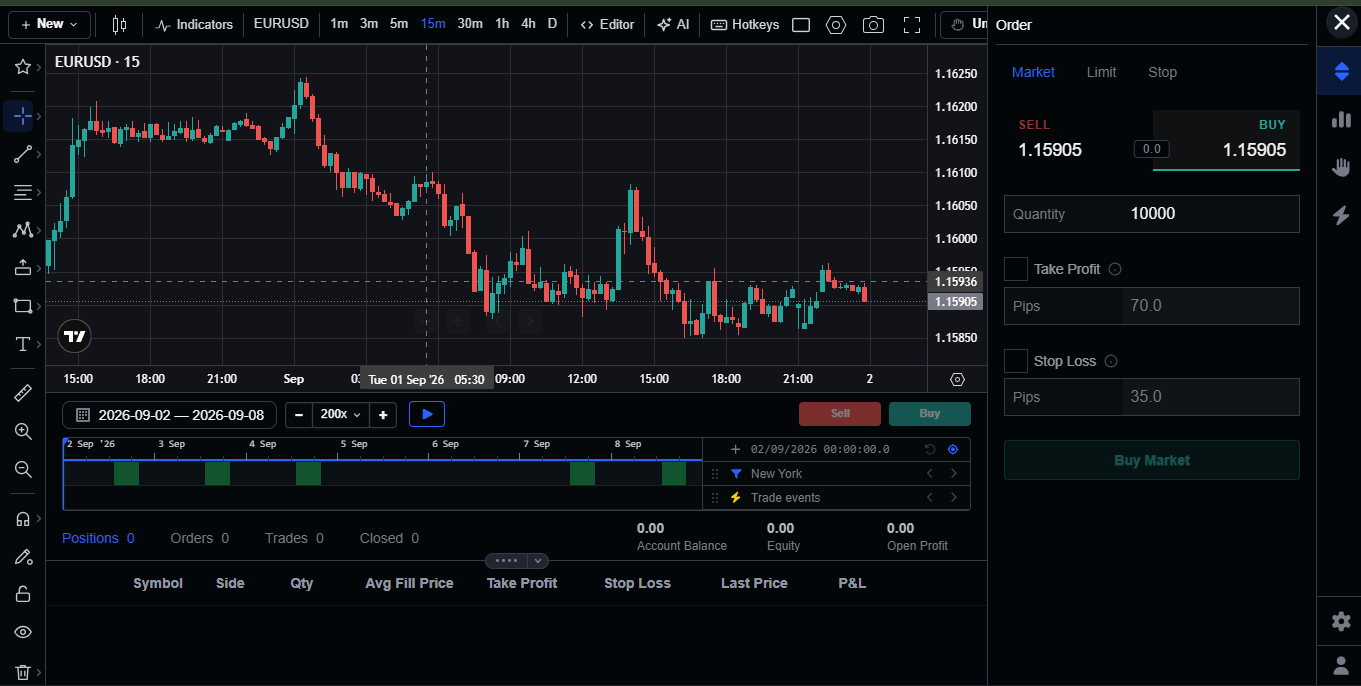Open the Indicators panel
Screen dimensions: 1361x686
coord(195,24)
